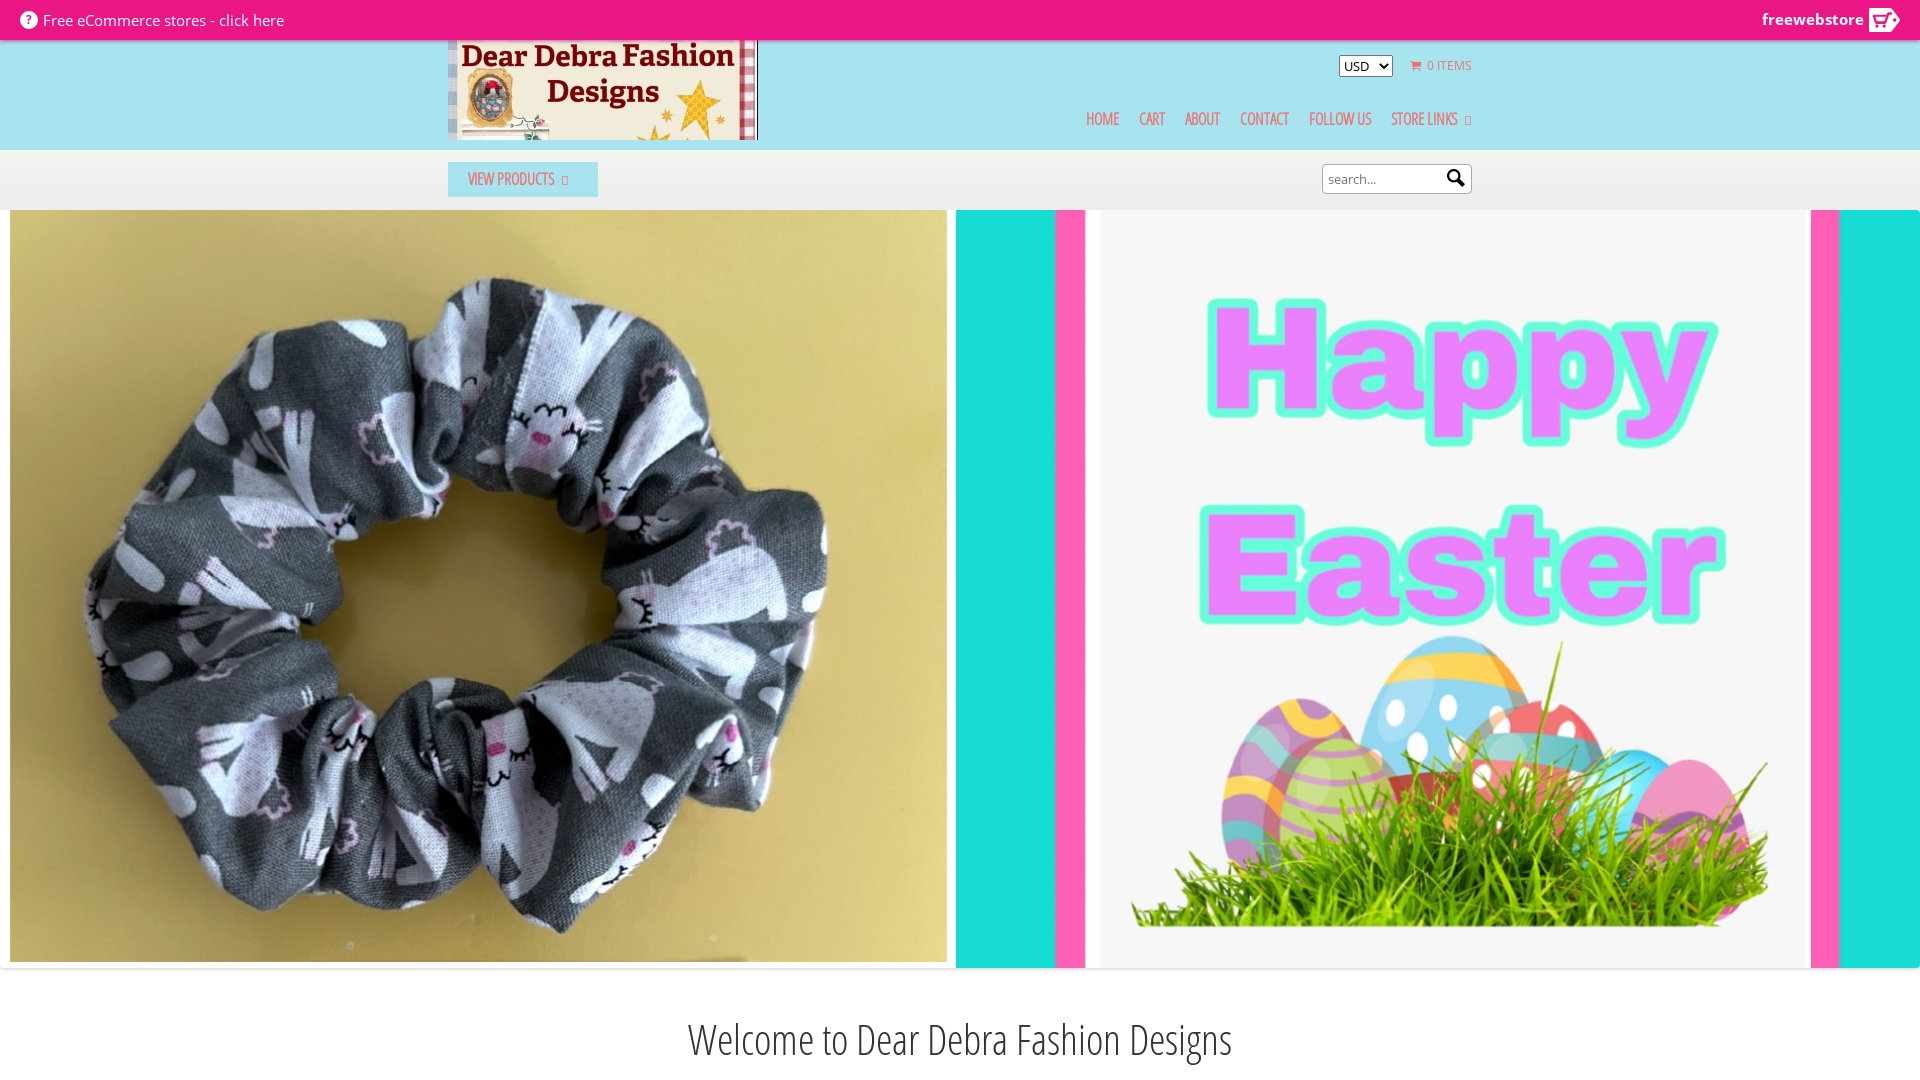
Task: Click the chevron icon on View Products
Action: coord(565,179)
